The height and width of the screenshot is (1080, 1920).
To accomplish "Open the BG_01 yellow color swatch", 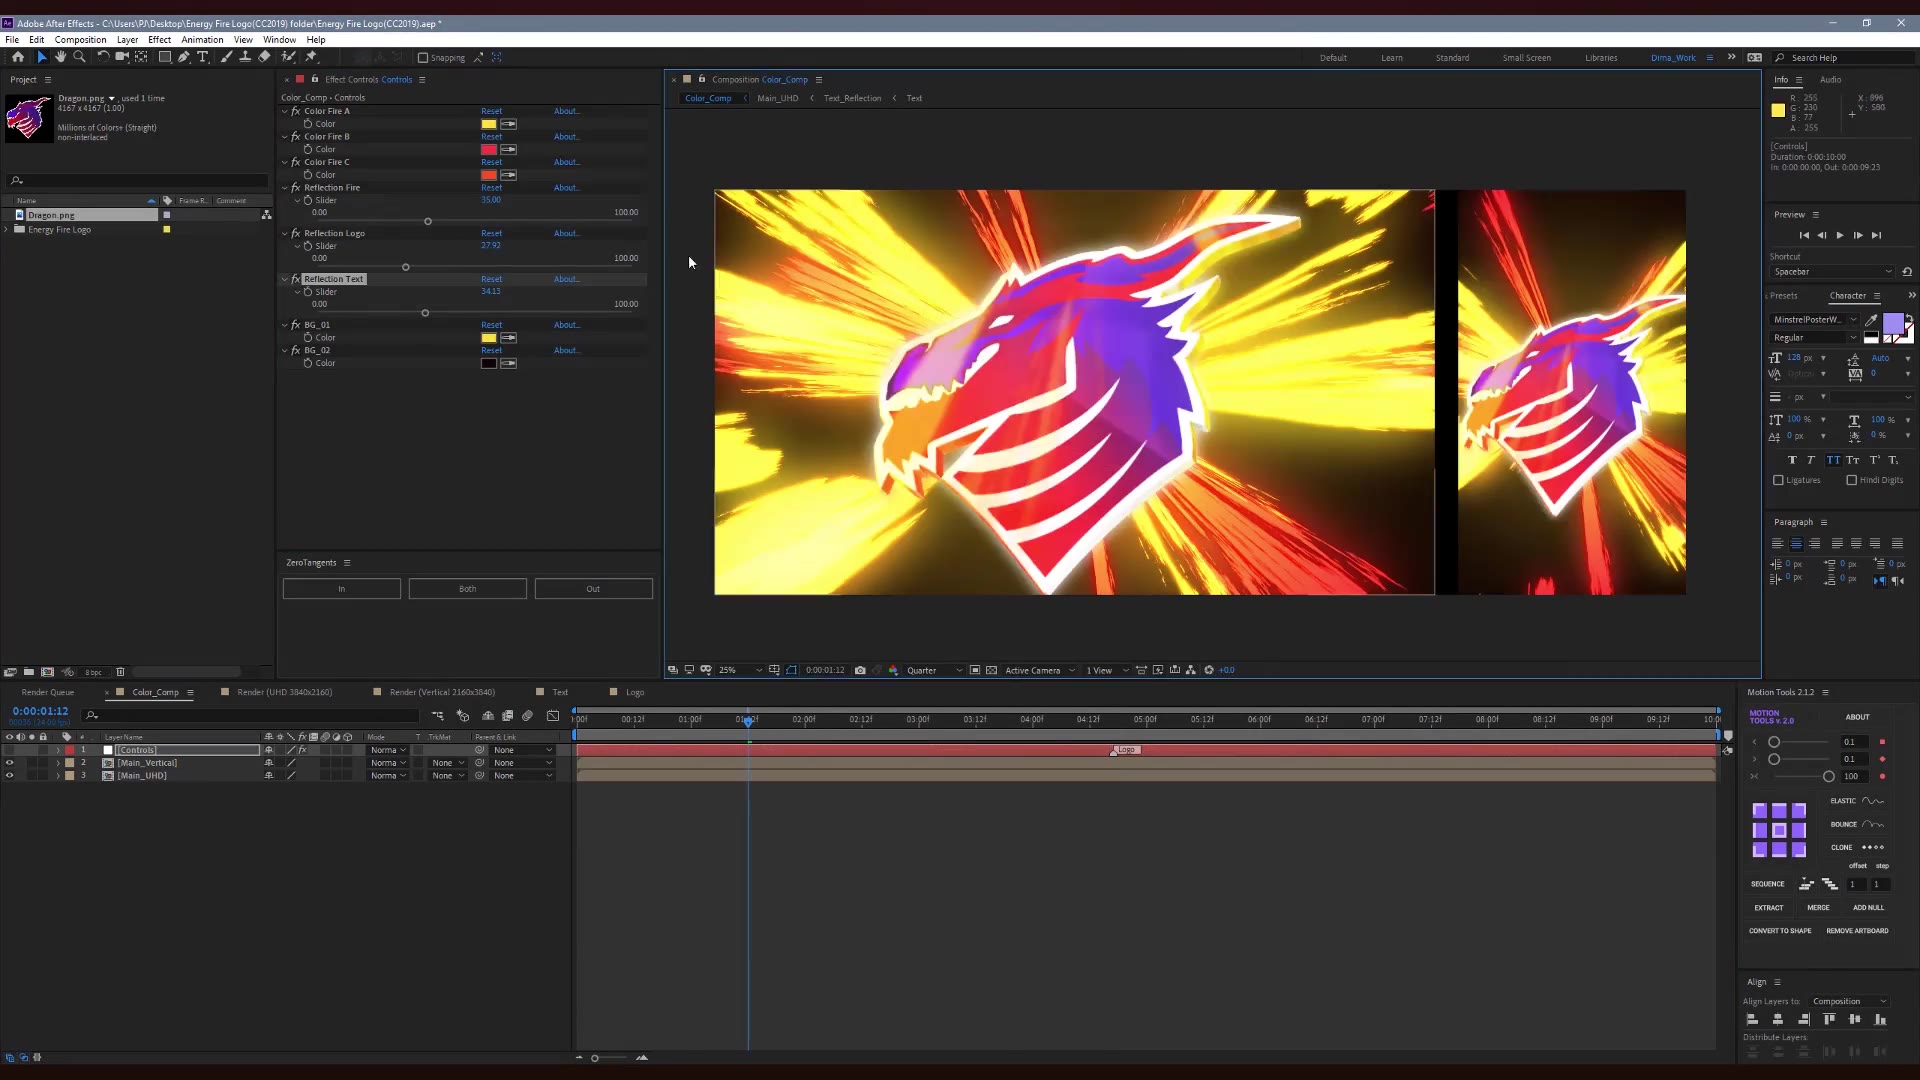I will (489, 338).
